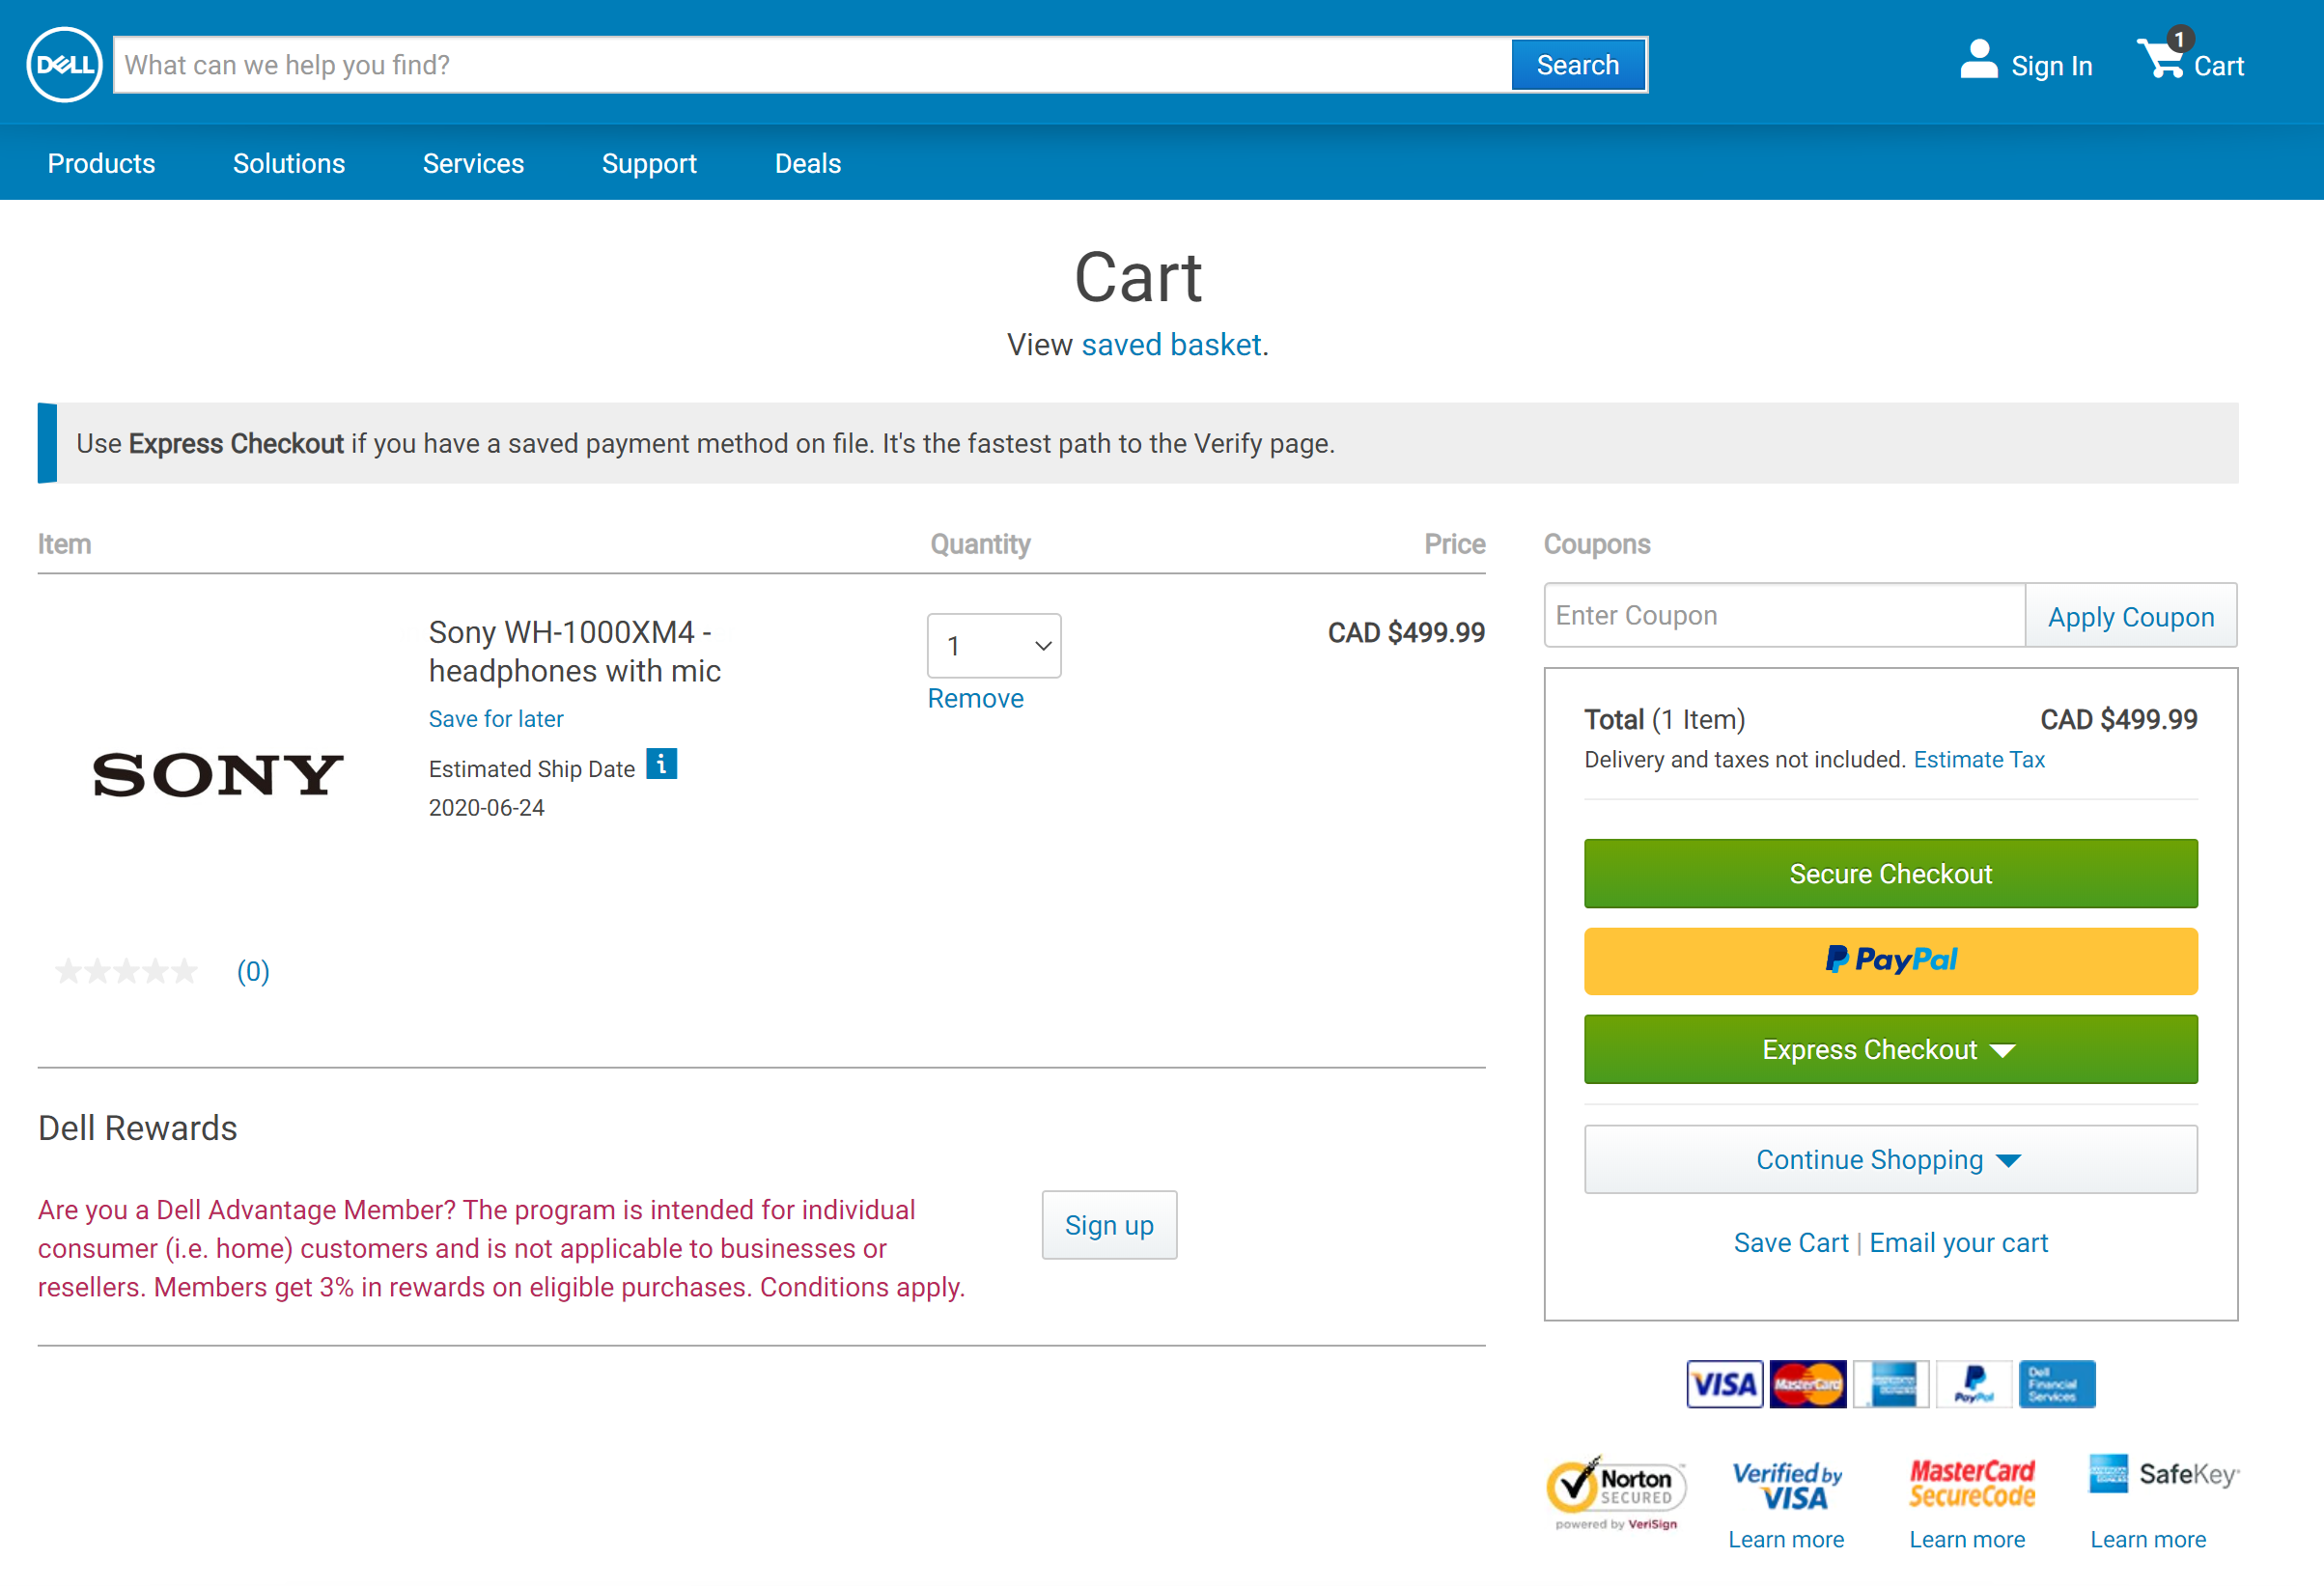Click the Sony product logo thumbnail

218,775
